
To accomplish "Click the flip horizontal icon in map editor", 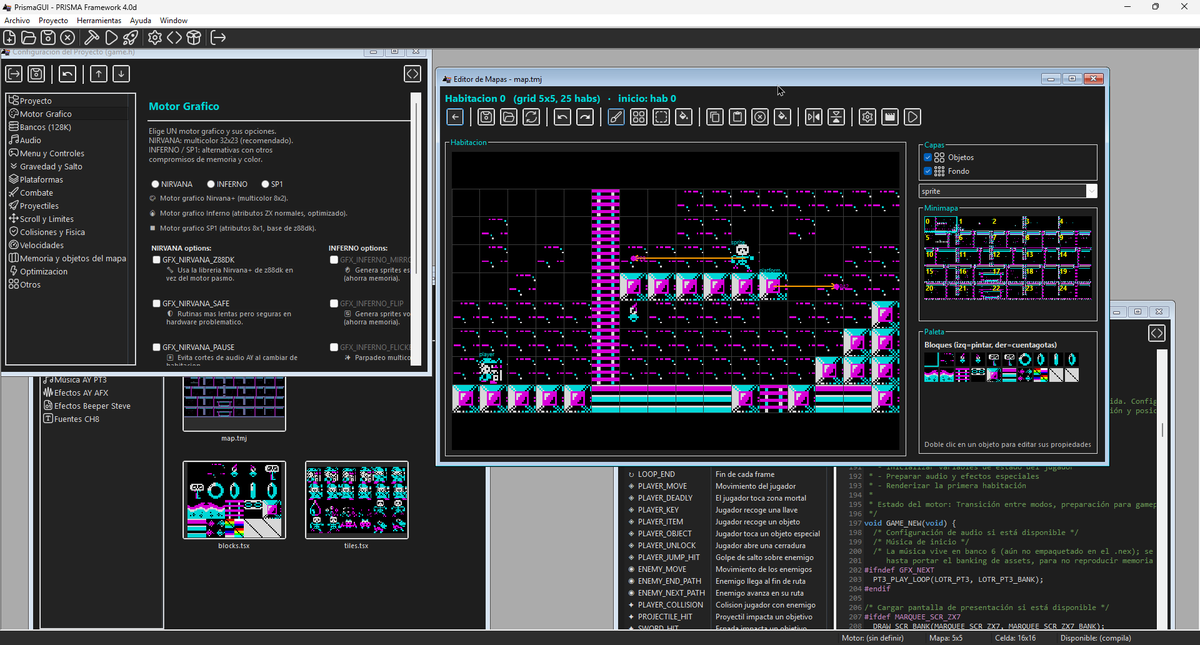I will [814, 117].
